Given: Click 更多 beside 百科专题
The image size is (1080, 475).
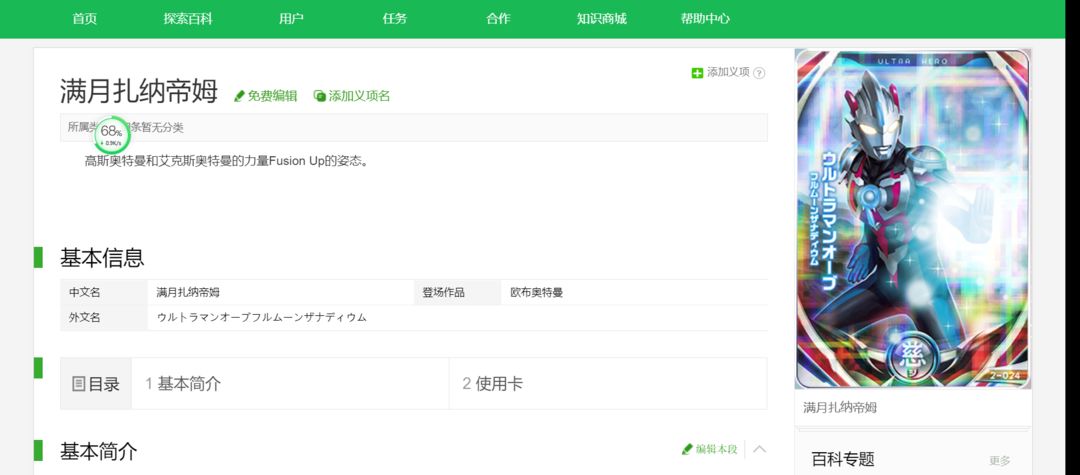Looking at the screenshot, I should click(1000, 461).
